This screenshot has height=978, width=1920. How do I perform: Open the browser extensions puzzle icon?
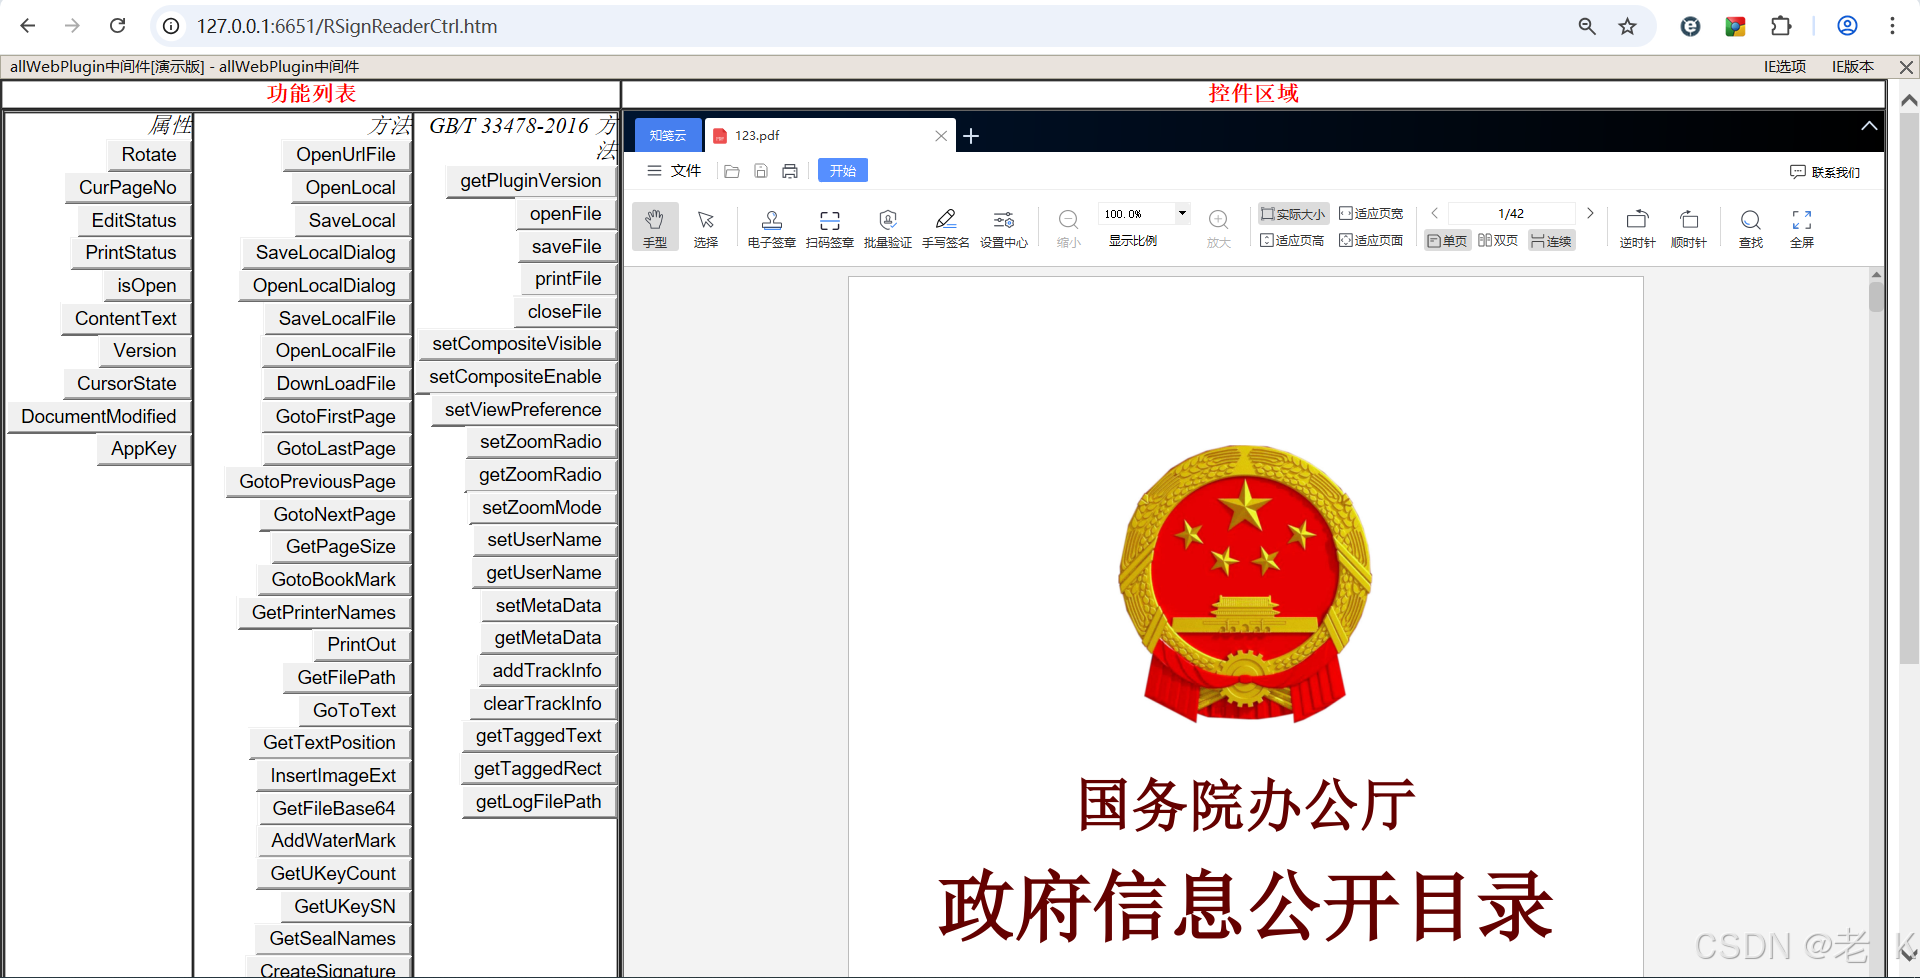pyautogui.click(x=1781, y=26)
